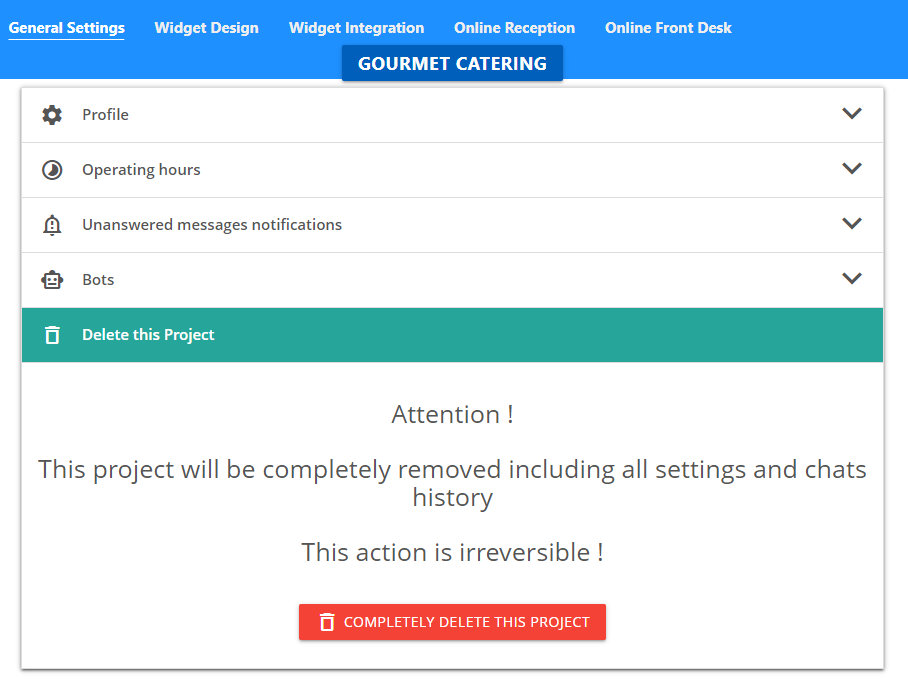908x684 pixels.
Task: Expand the Operating hours chevron
Action: tap(851, 169)
